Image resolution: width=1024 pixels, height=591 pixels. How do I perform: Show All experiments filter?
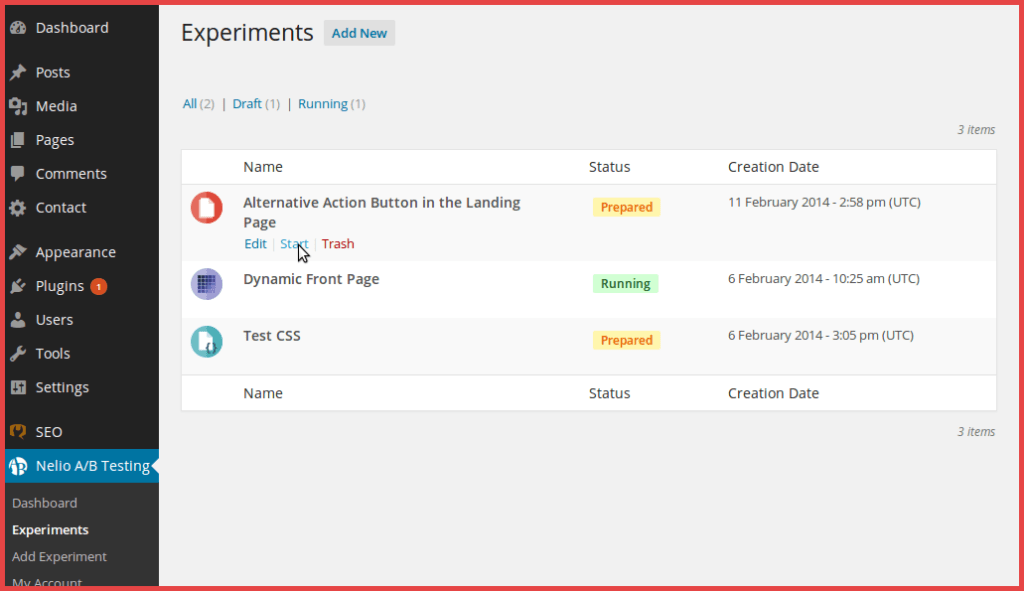190,104
